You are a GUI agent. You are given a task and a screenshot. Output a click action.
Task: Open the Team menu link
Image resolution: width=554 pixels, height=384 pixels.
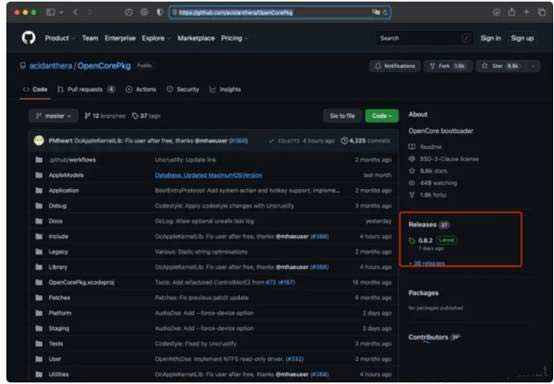tap(90, 38)
